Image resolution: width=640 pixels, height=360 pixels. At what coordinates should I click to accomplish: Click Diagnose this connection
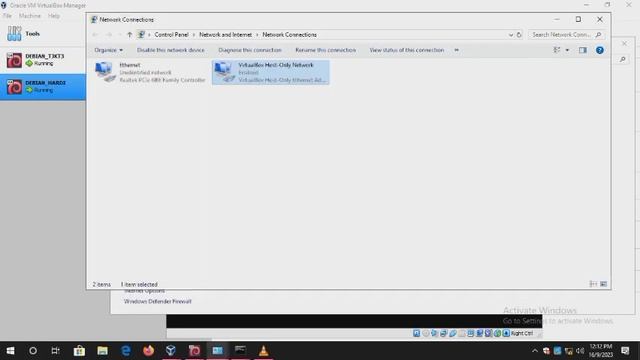click(250, 50)
